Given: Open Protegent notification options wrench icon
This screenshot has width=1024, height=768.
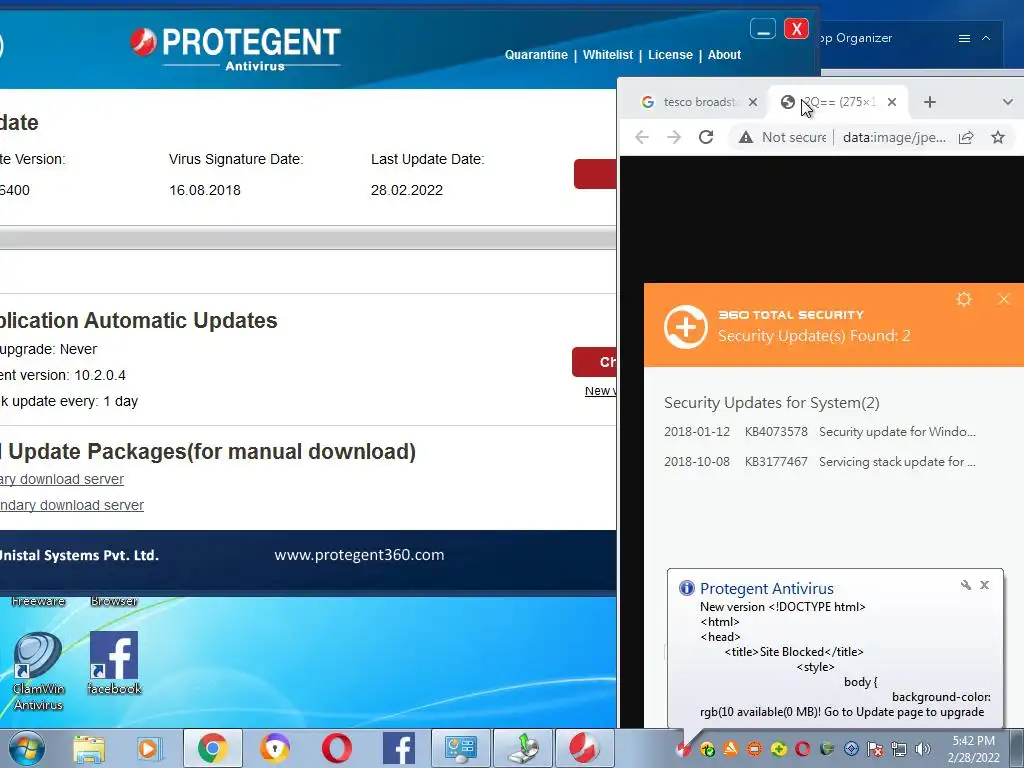Looking at the screenshot, I should pyautogui.click(x=966, y=584).
